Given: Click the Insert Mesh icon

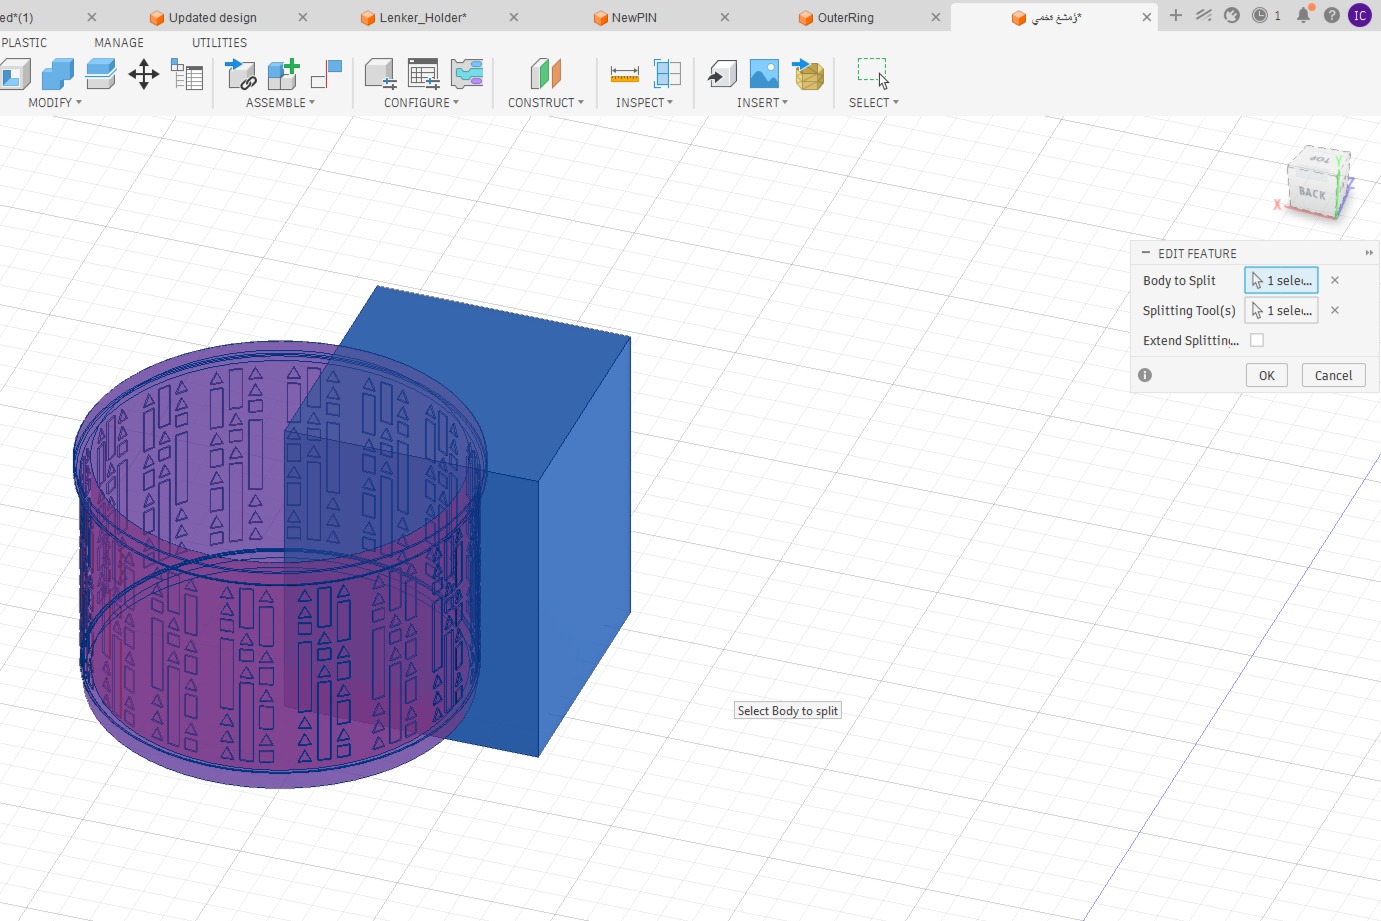Looking at the screenshot, I should (808, 74).
